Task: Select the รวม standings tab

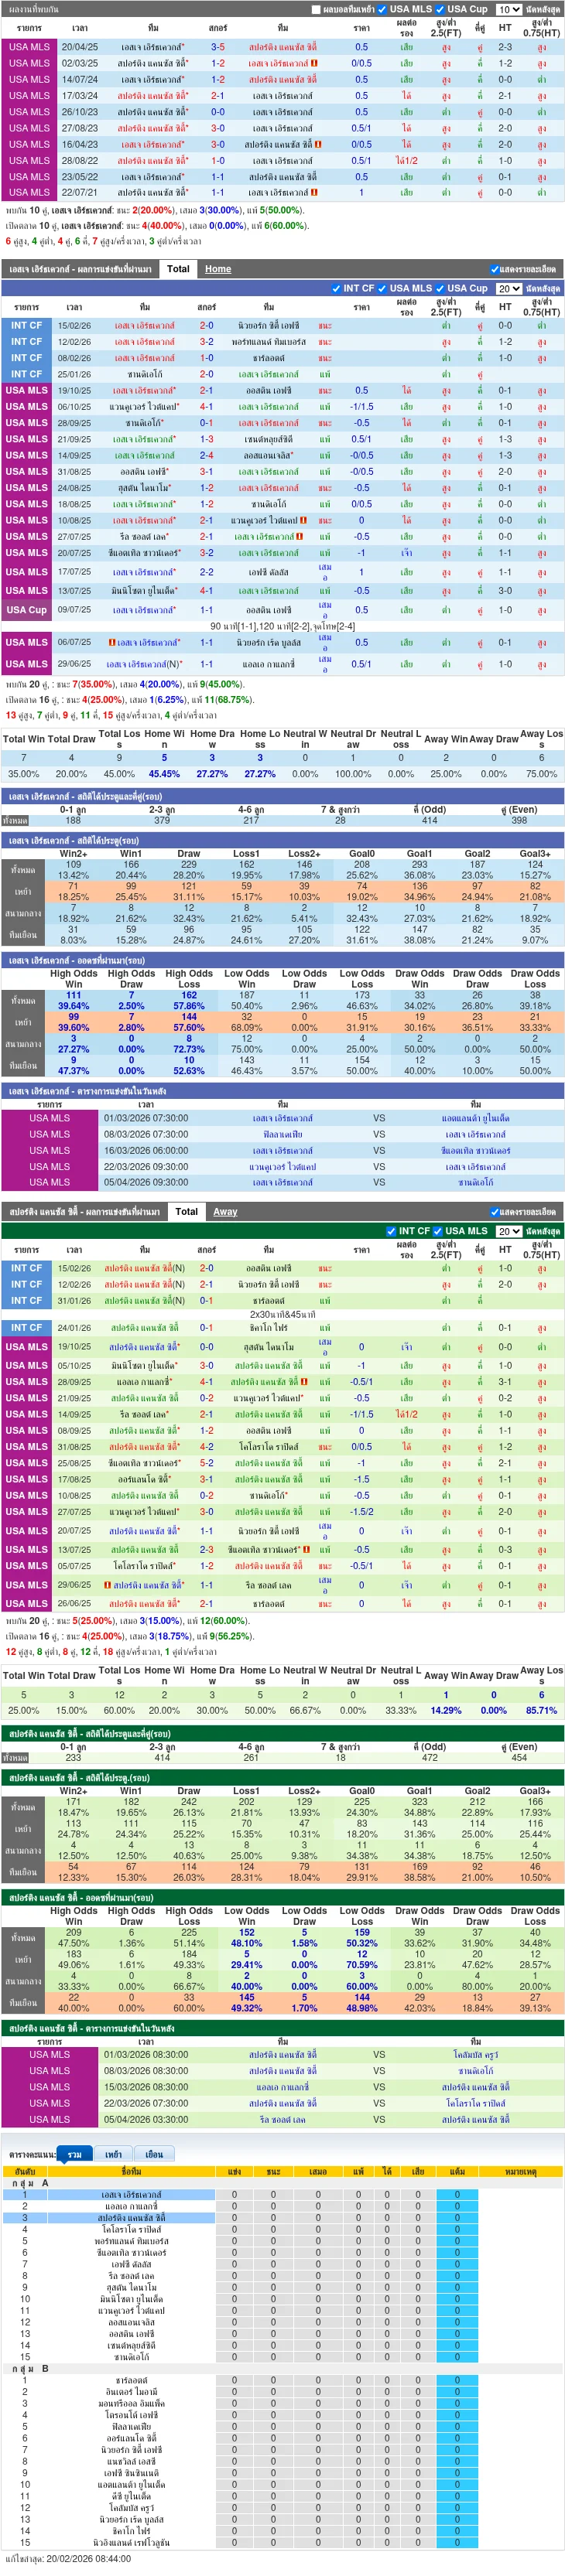Action: click(x=74, y=2154)
